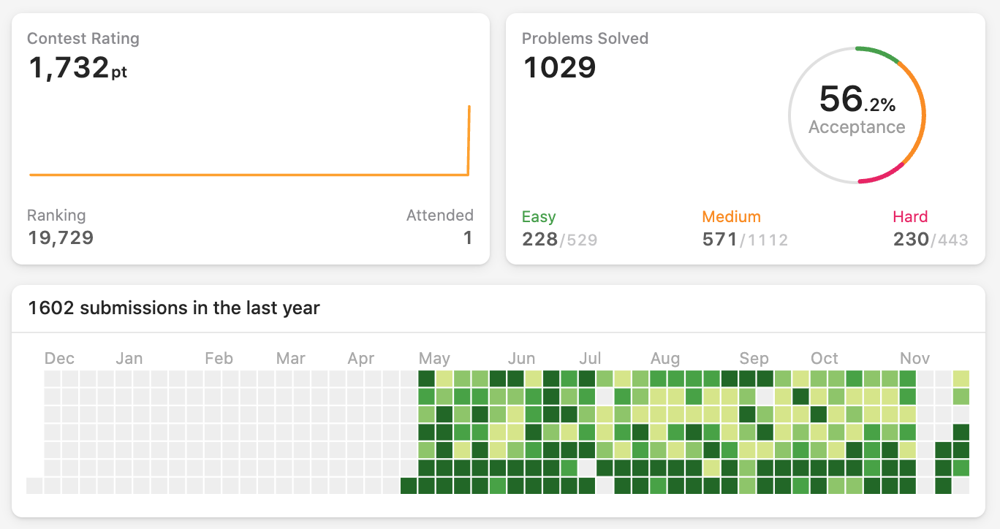Select the Medium difficulty label
This screenshot has height=529, width=1000.
[x=731, y=217]
